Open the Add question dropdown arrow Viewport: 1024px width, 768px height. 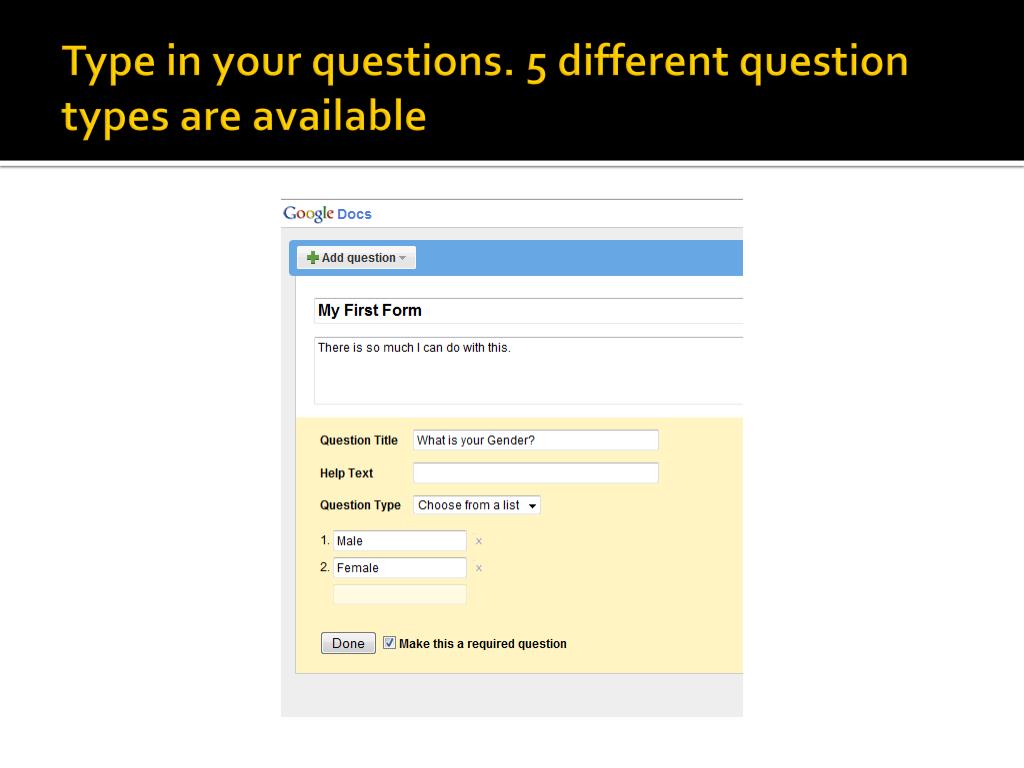402,258
